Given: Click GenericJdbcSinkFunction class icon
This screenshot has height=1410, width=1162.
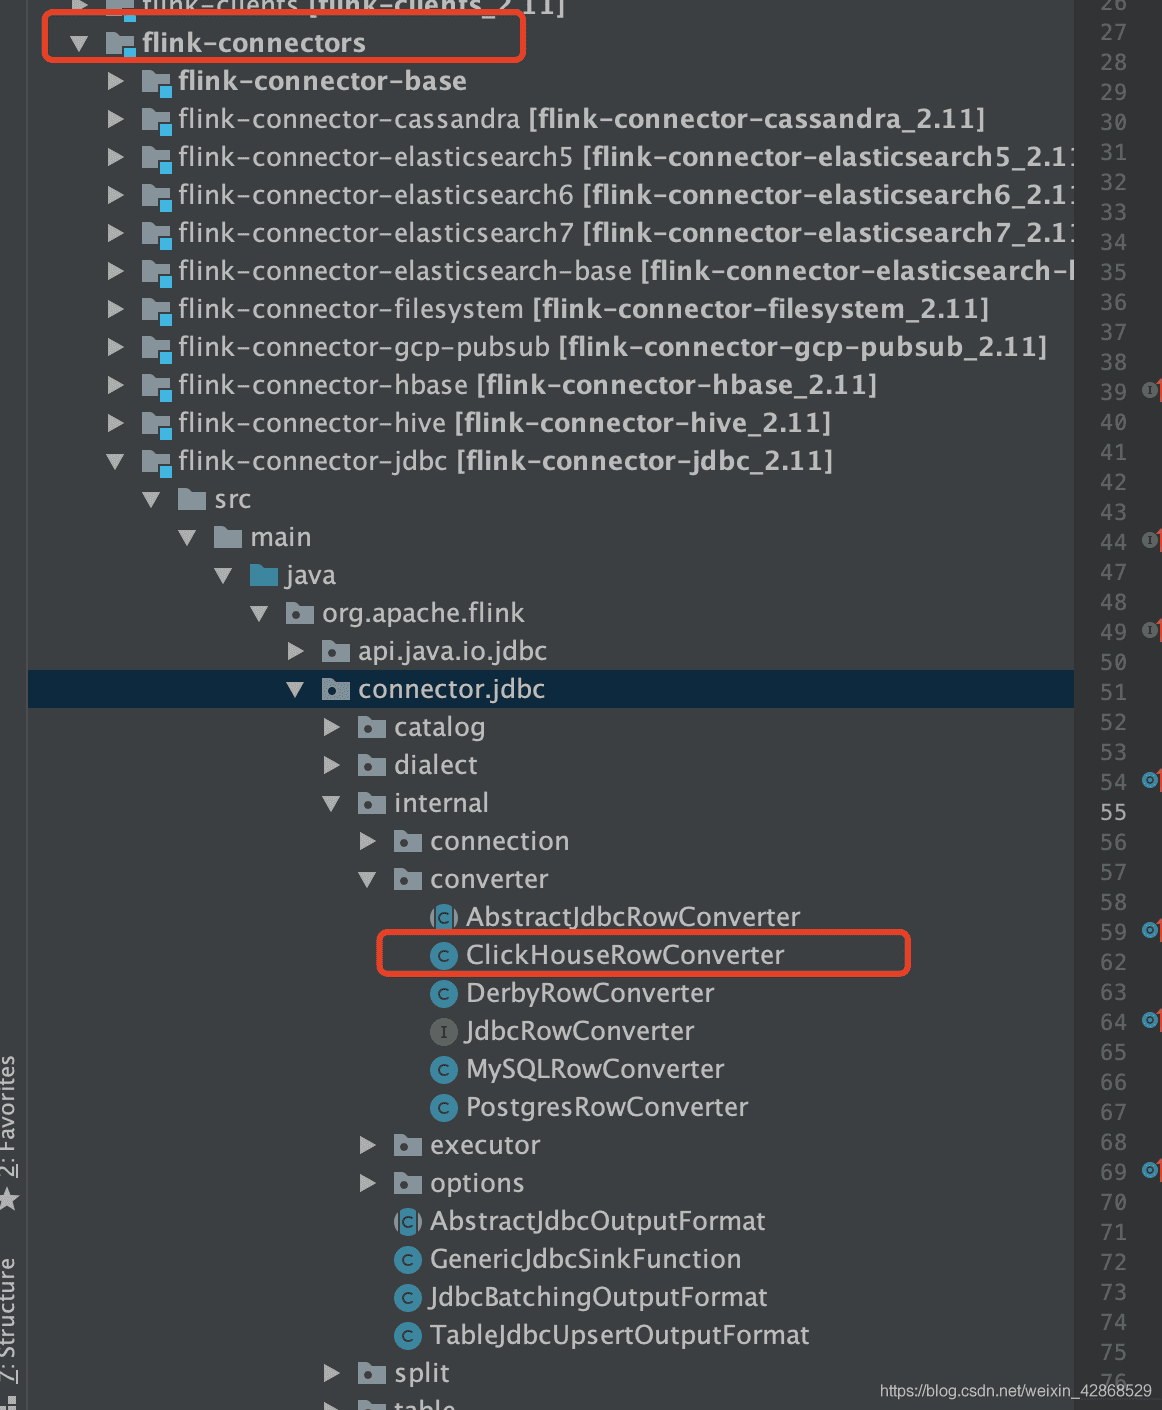Looking at the screenshot, I should pos(408,1259).
